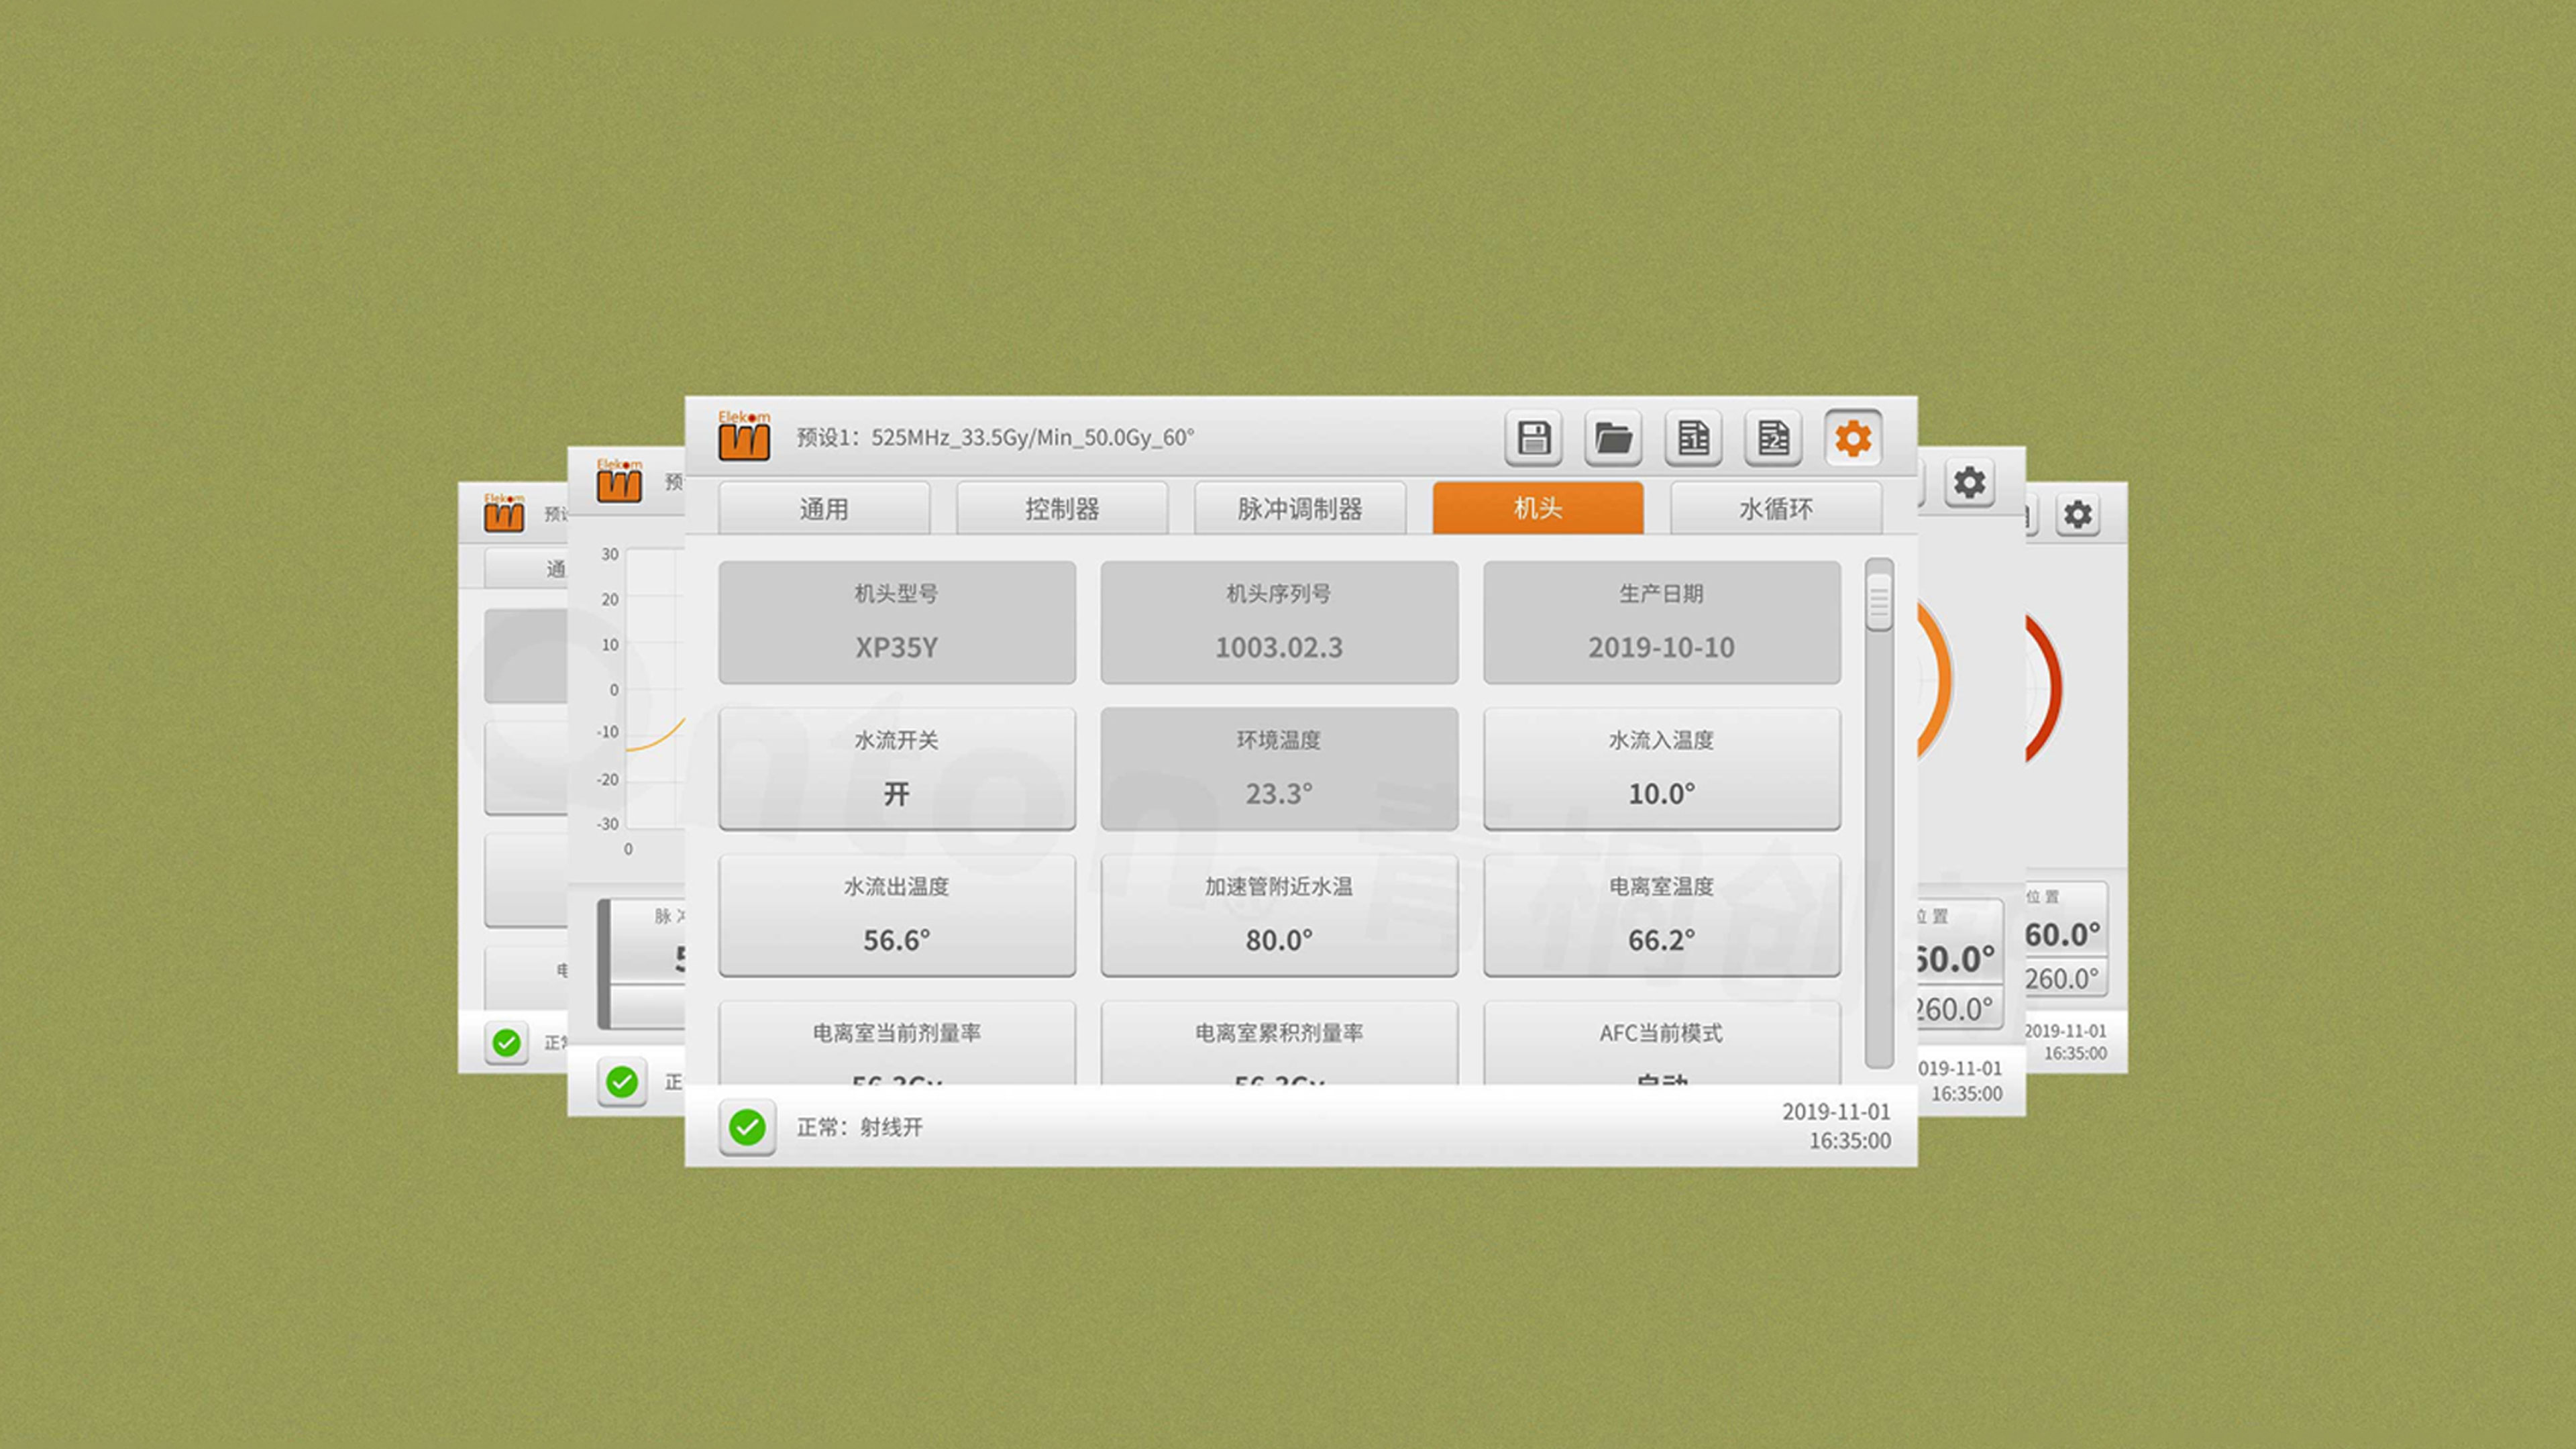Click the 电离室累积剂量率 card
Screen dimensions: 2576x1449
1279,1042
